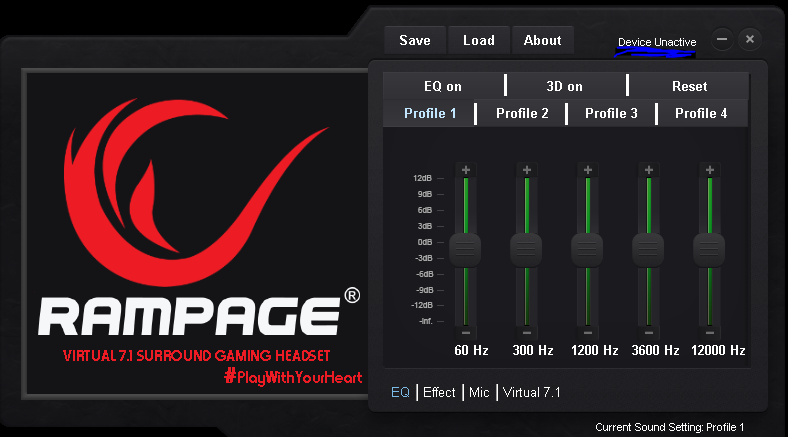
Task: Click the plus icon above 1200 Hz slider
Action: click(588, 170)
